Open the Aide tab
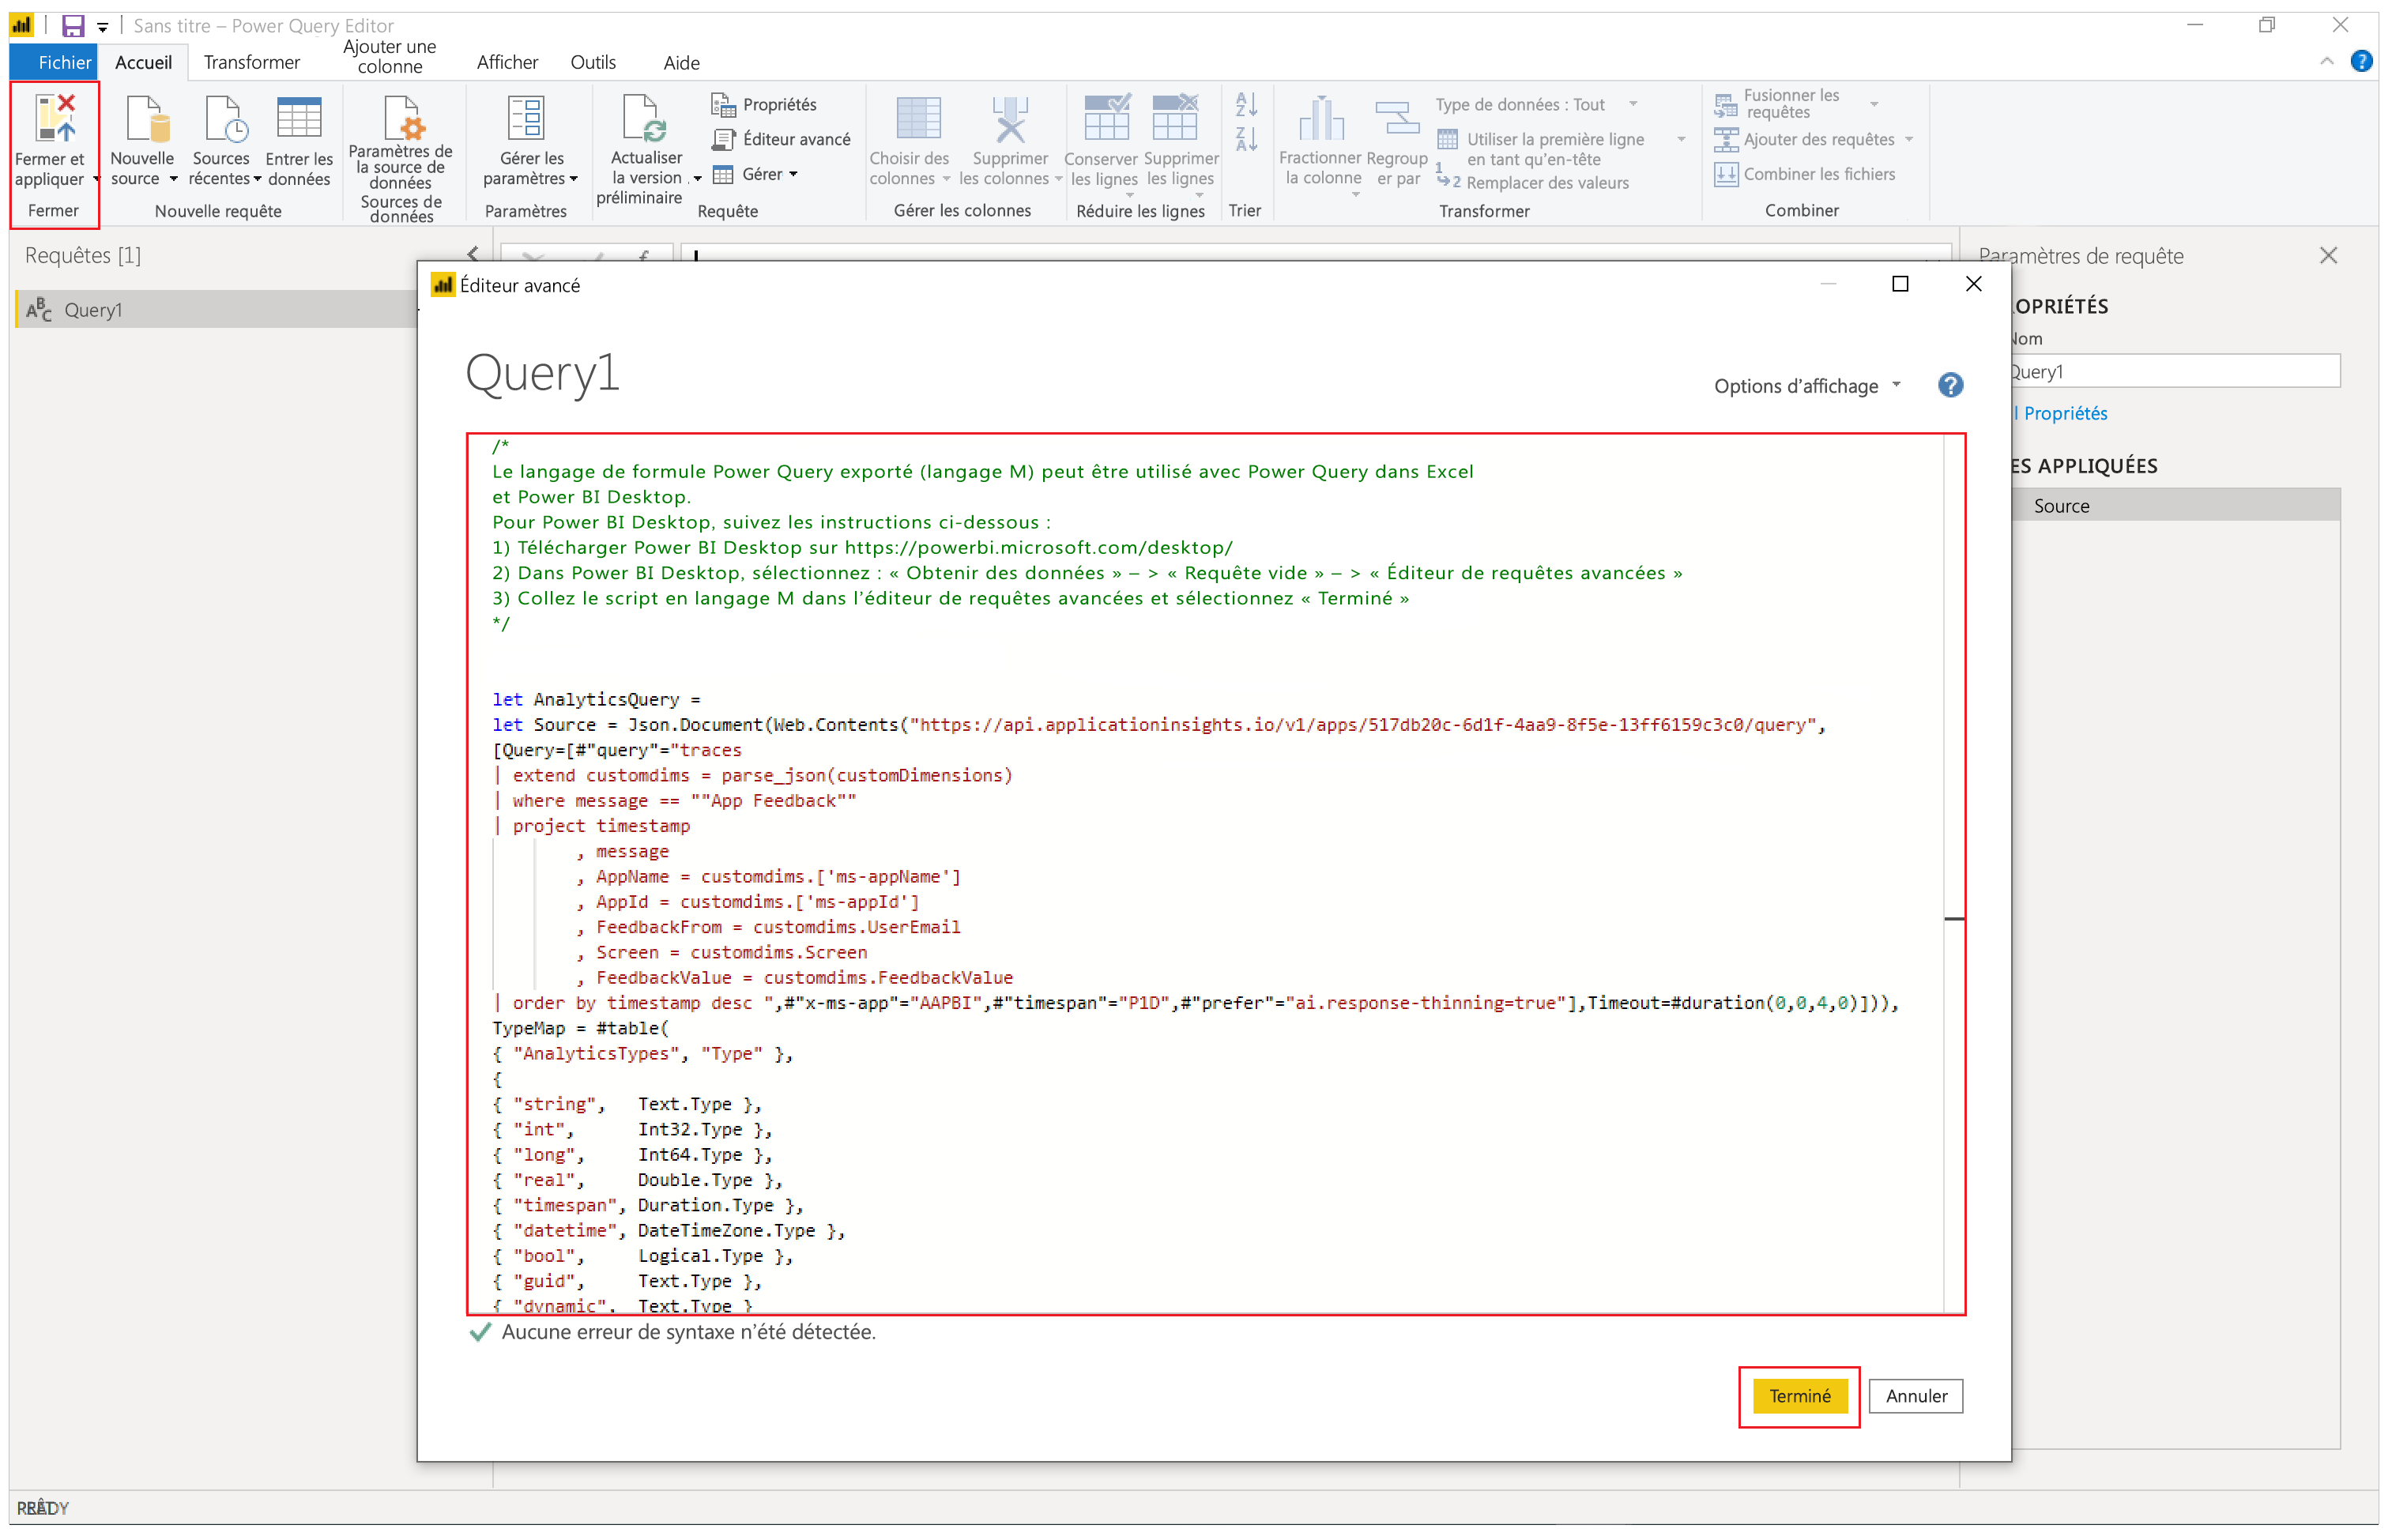 680,62
